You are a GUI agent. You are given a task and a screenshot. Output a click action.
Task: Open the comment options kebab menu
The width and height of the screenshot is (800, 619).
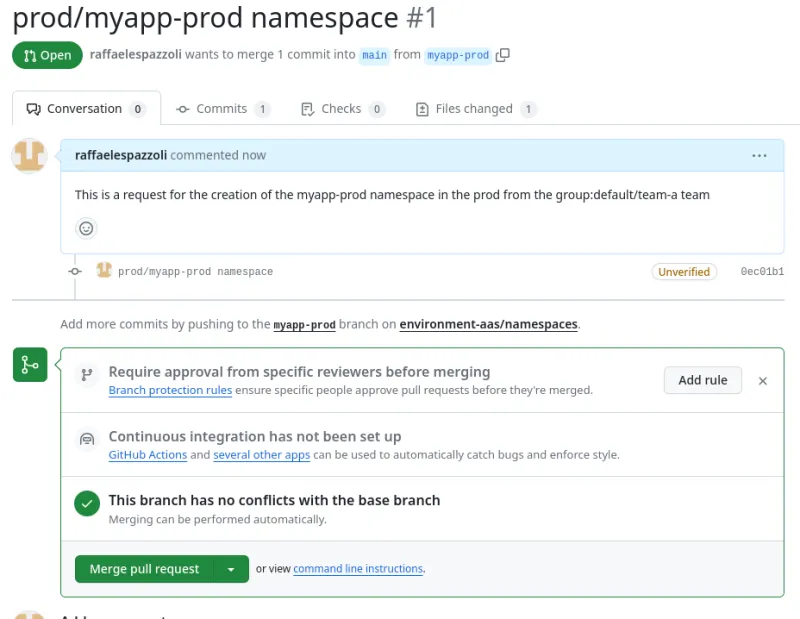760,155
